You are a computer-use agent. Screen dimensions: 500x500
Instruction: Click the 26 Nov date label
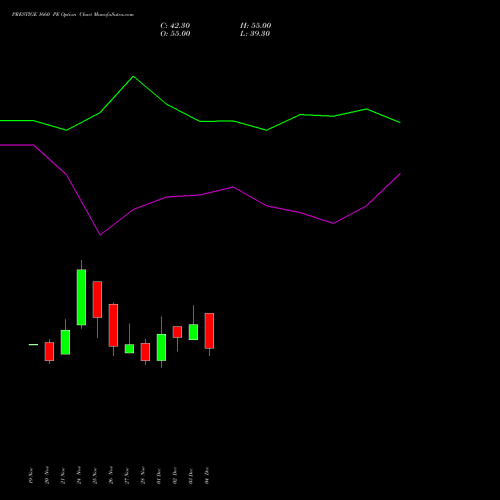111,475
